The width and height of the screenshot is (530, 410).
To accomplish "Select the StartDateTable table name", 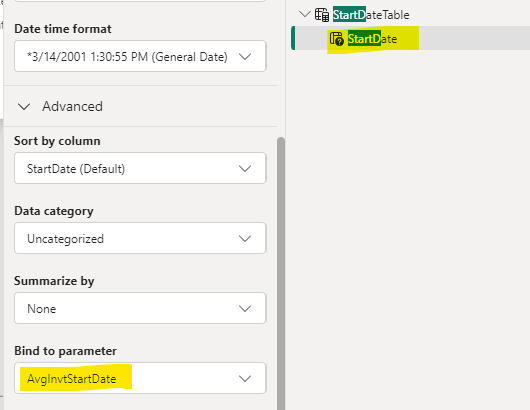I will (x=371, y=15).
